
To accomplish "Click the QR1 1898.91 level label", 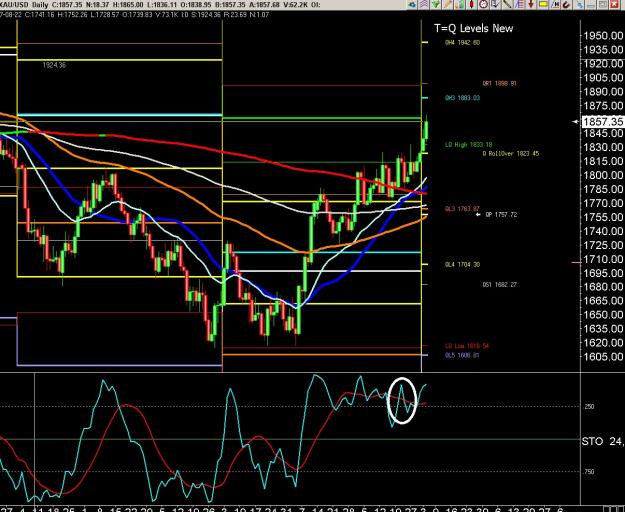I will click(x=499, y=83).
